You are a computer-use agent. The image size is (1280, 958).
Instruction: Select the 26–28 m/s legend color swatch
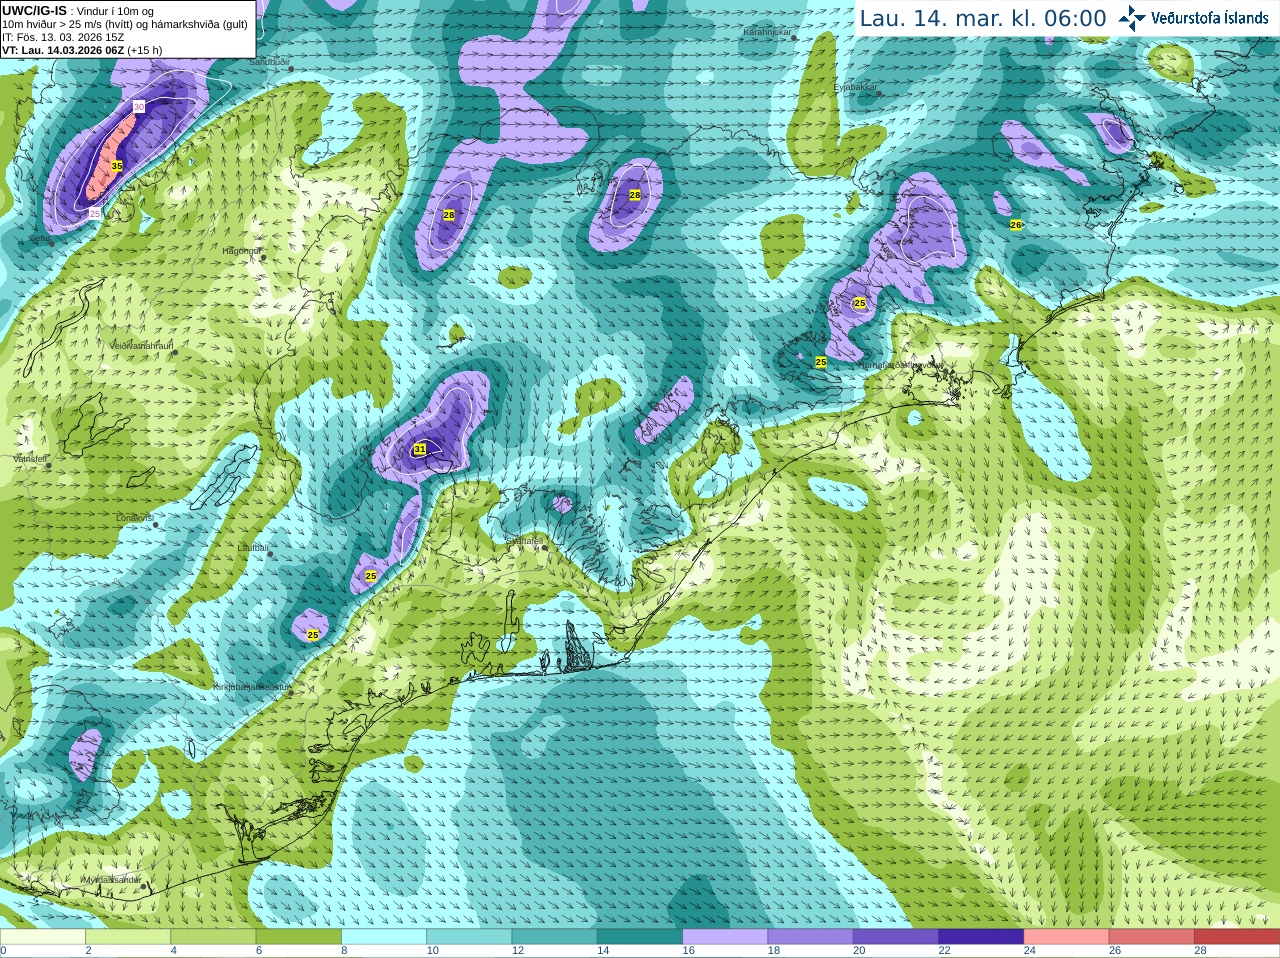pos(1152,937)
